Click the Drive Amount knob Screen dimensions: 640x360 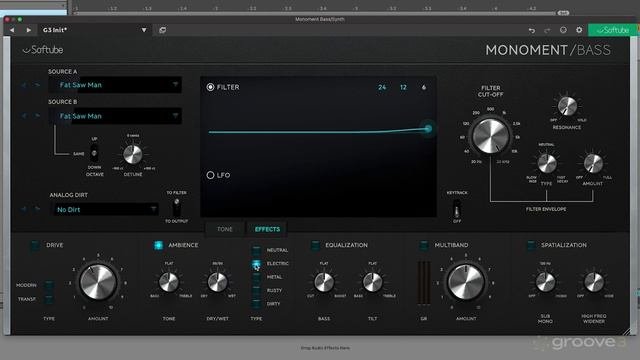[x=98, y=282]
